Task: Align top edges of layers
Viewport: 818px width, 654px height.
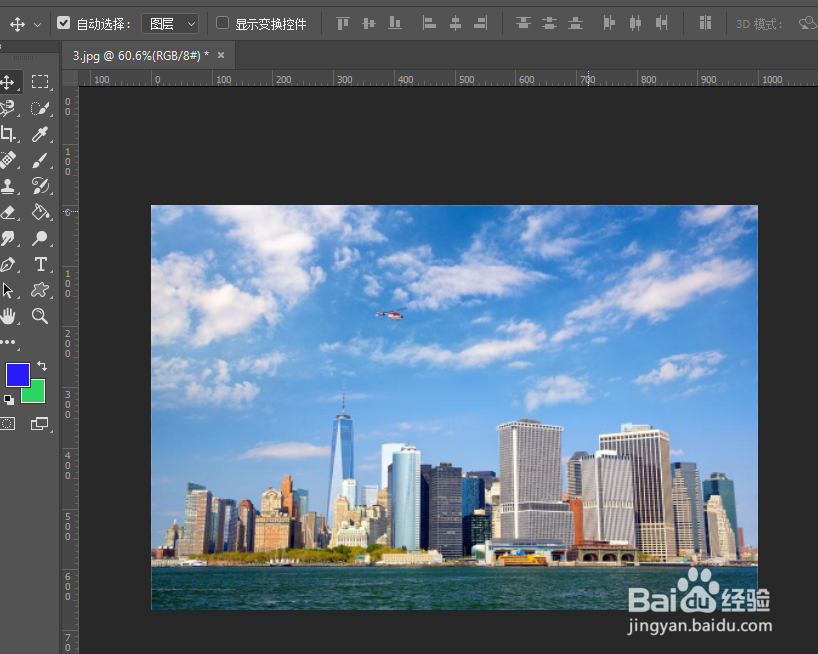Action: point(343,23)
